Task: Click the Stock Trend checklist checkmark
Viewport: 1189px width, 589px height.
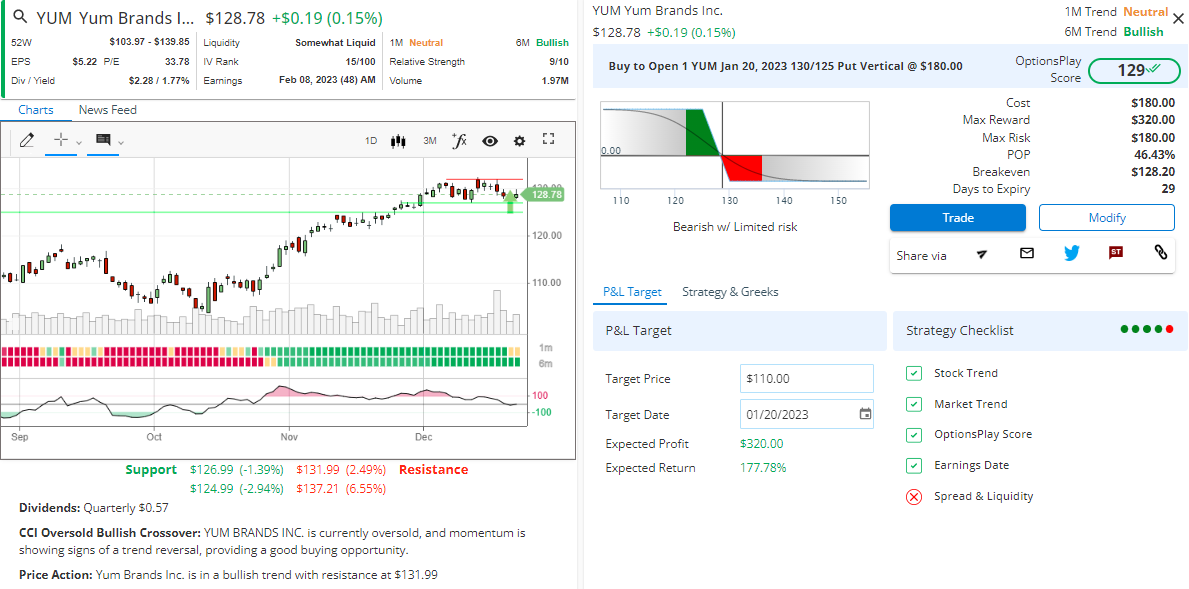Action: point(914,373)
